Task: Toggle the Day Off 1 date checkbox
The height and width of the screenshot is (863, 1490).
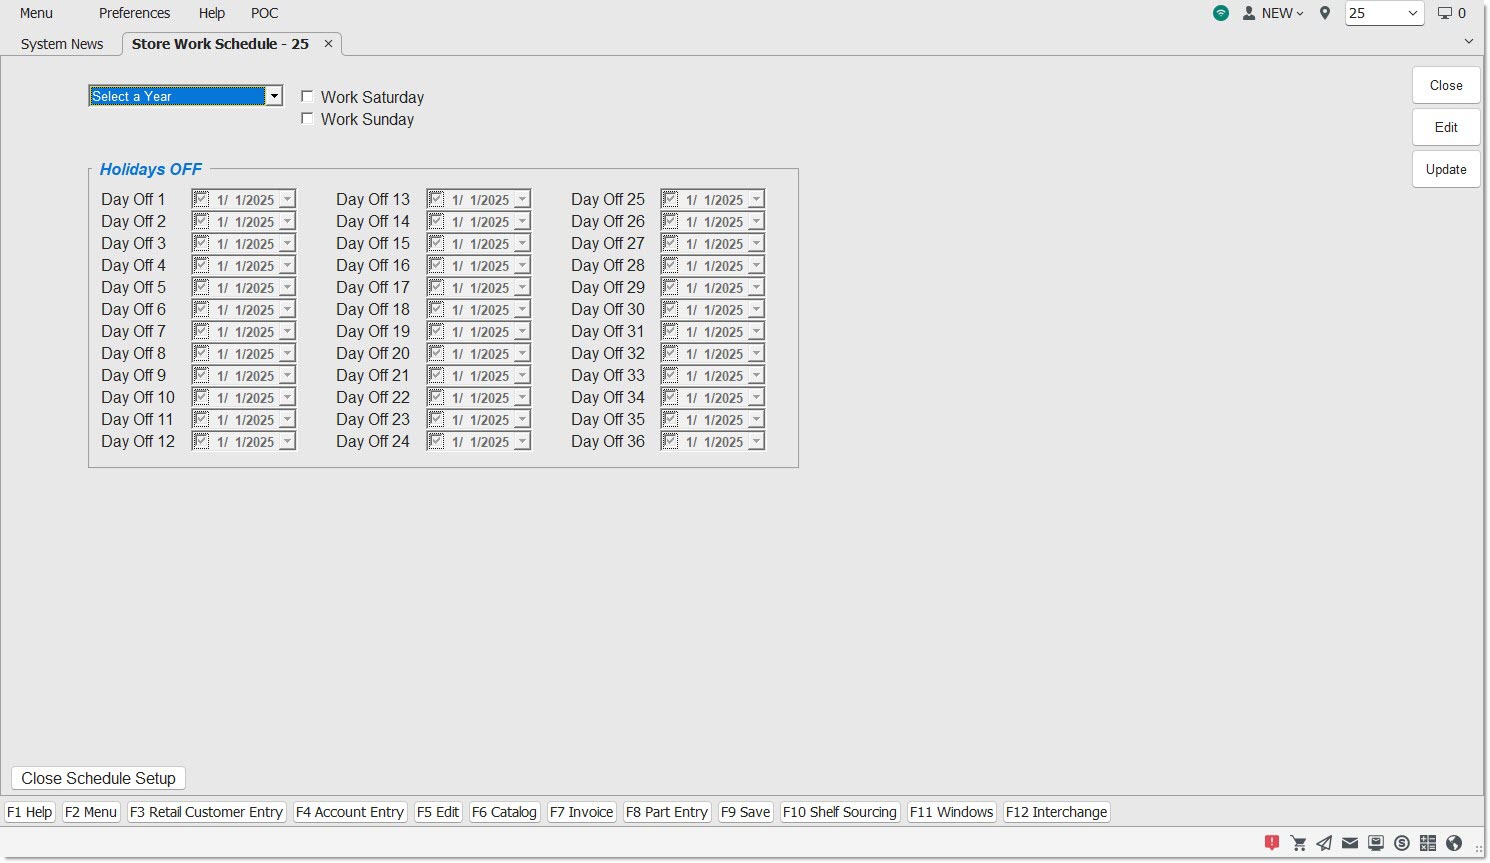Action: coord(202,199)
